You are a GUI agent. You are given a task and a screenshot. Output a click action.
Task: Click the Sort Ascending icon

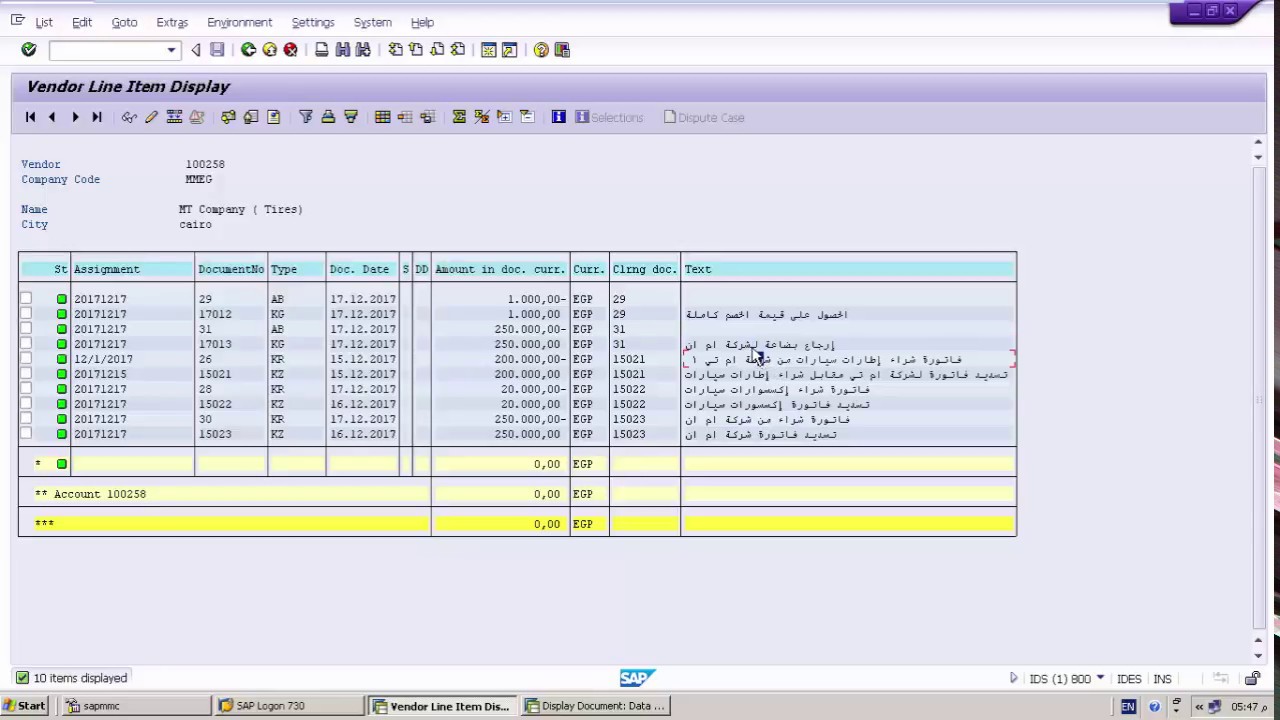pos(328,117)
